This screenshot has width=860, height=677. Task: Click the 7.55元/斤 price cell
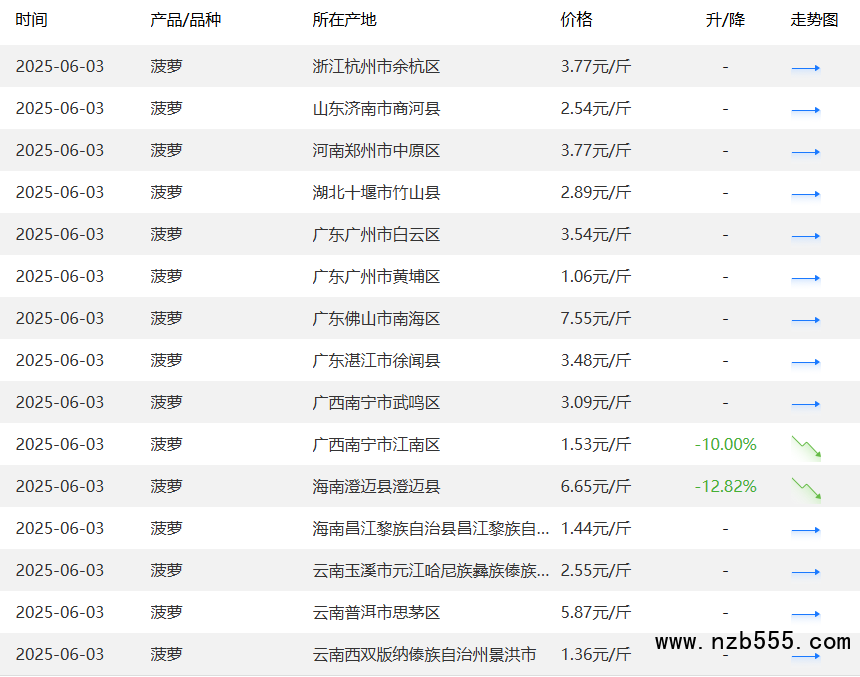tap(596, 319)
